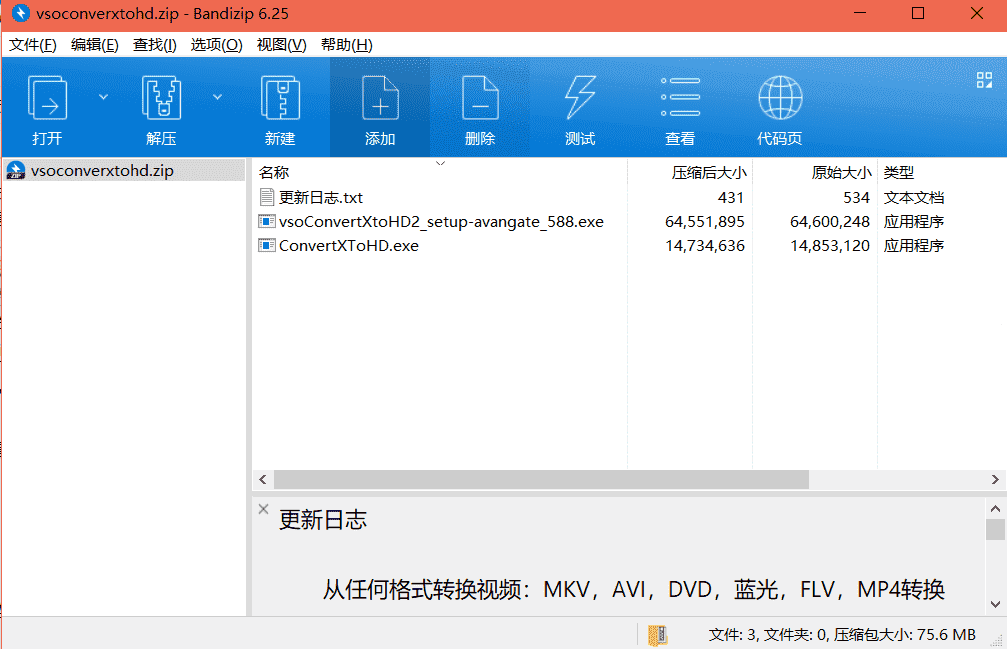Test the archive using 测试 icon
Viewport: 1007px width, 649px height.
pyautogui.click(x=580, y=108)
